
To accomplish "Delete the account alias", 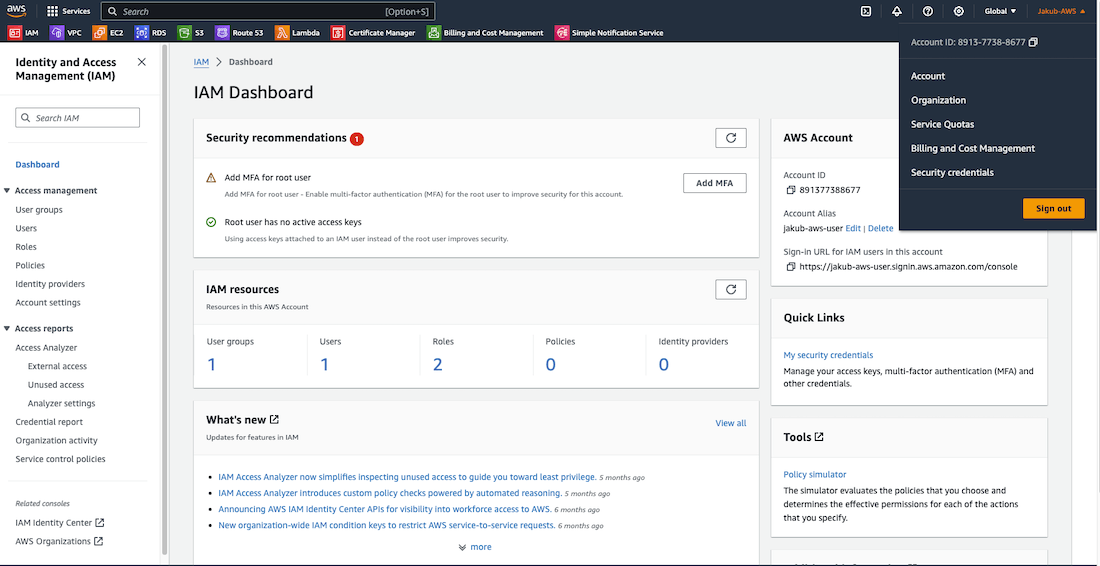I will tap(880, 228).
